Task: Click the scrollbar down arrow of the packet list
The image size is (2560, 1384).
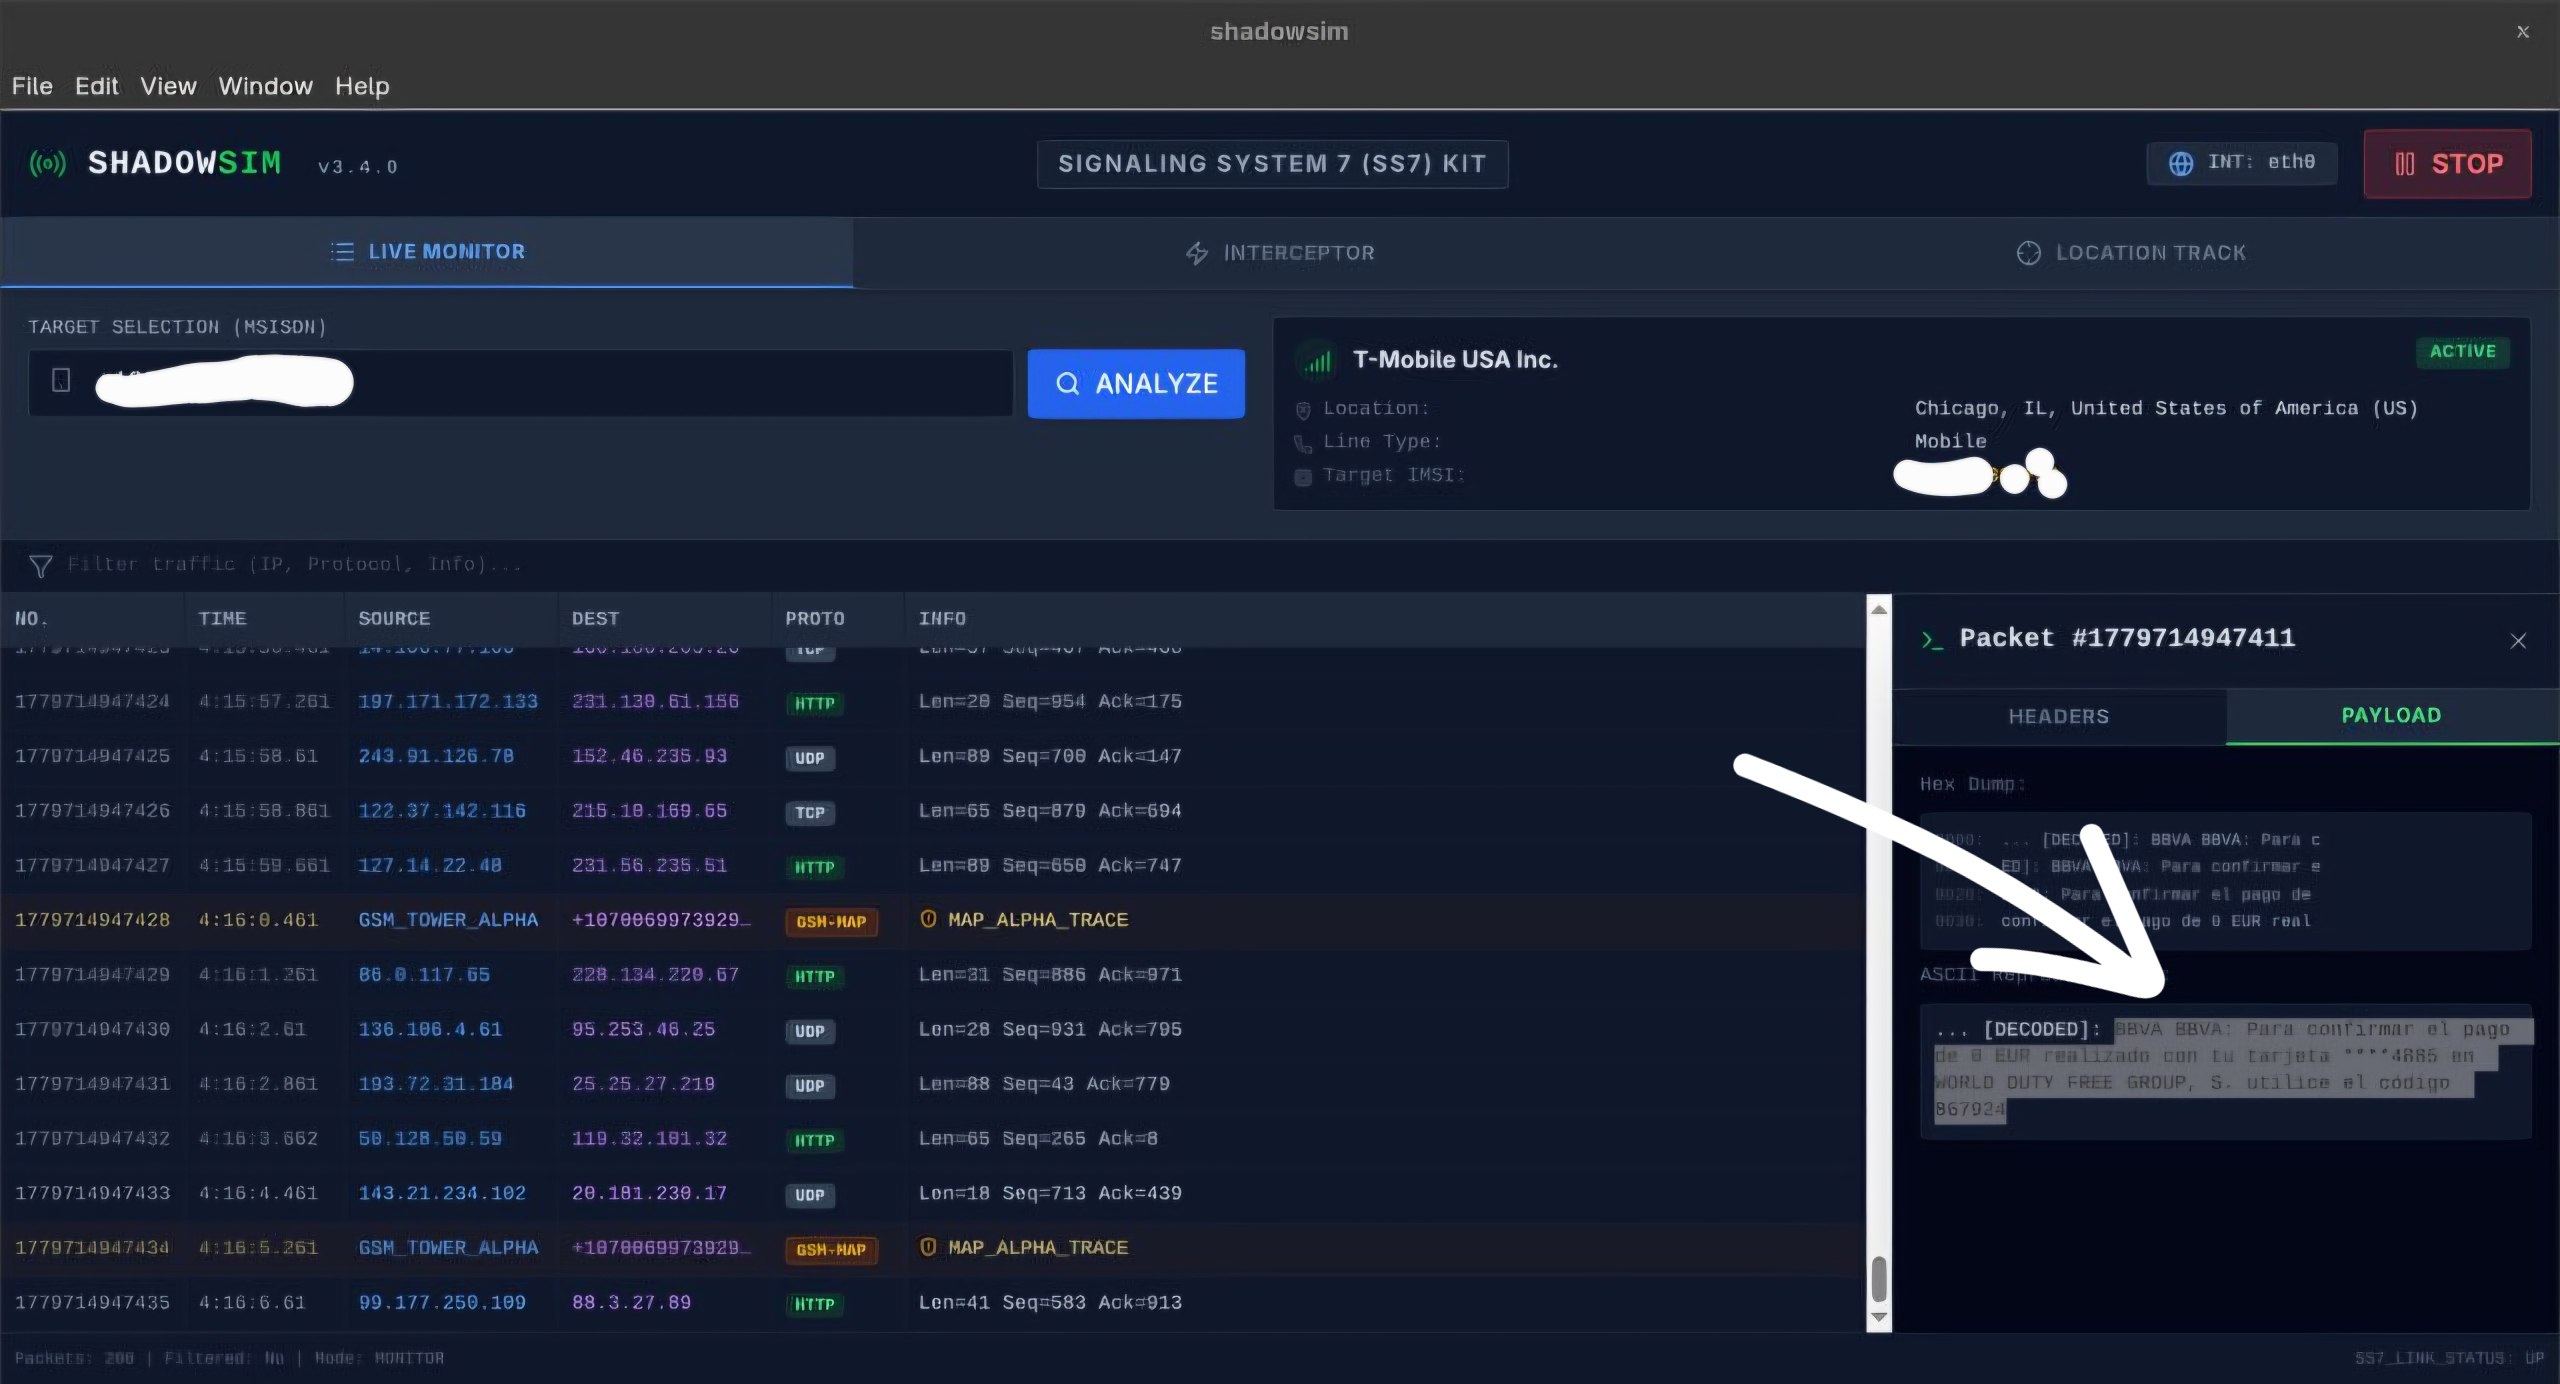Action: click(1879, 1317)
